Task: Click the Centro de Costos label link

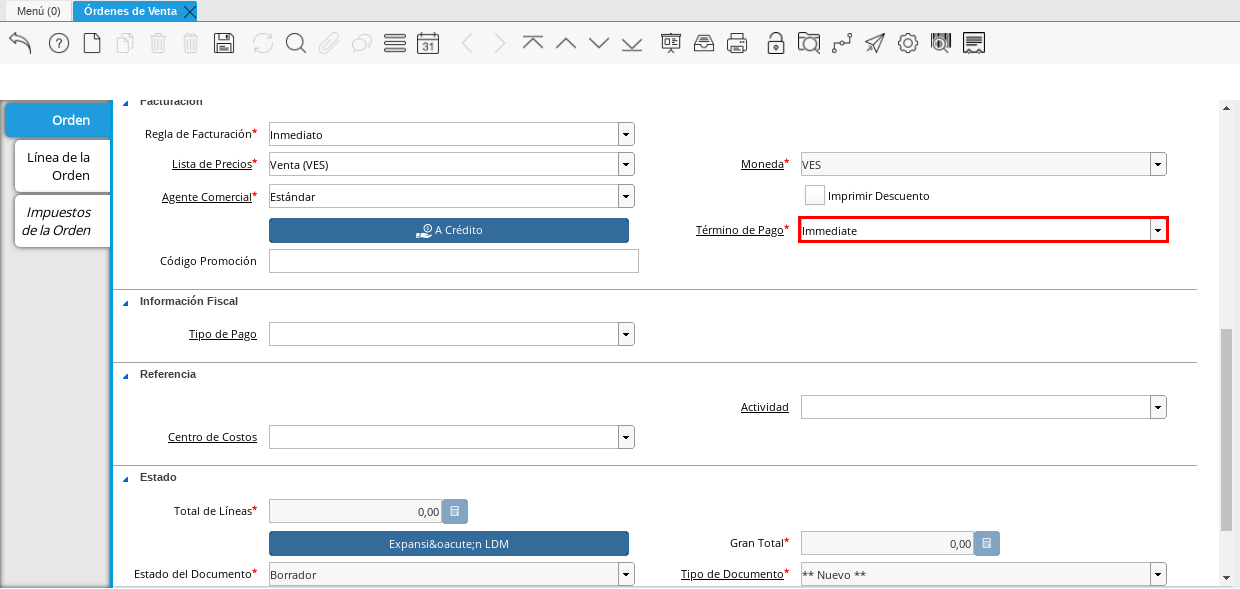Action: [x=212, y=437]
